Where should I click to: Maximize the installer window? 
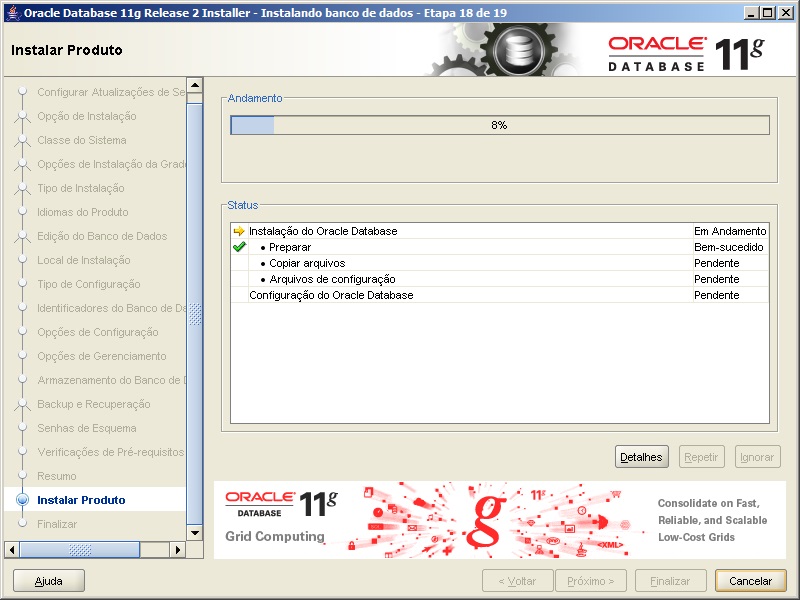click(x=767, y=13)
